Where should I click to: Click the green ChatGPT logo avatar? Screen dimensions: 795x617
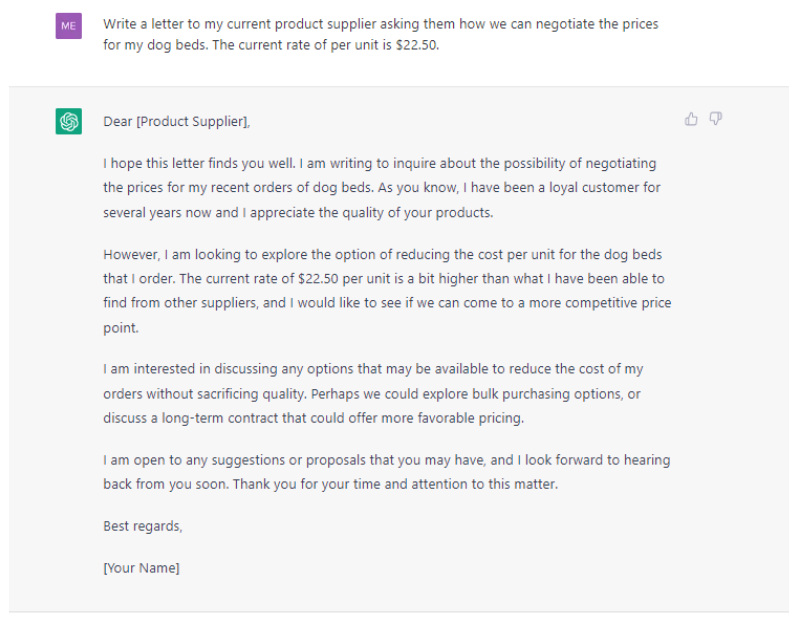(x=68, y=121)
